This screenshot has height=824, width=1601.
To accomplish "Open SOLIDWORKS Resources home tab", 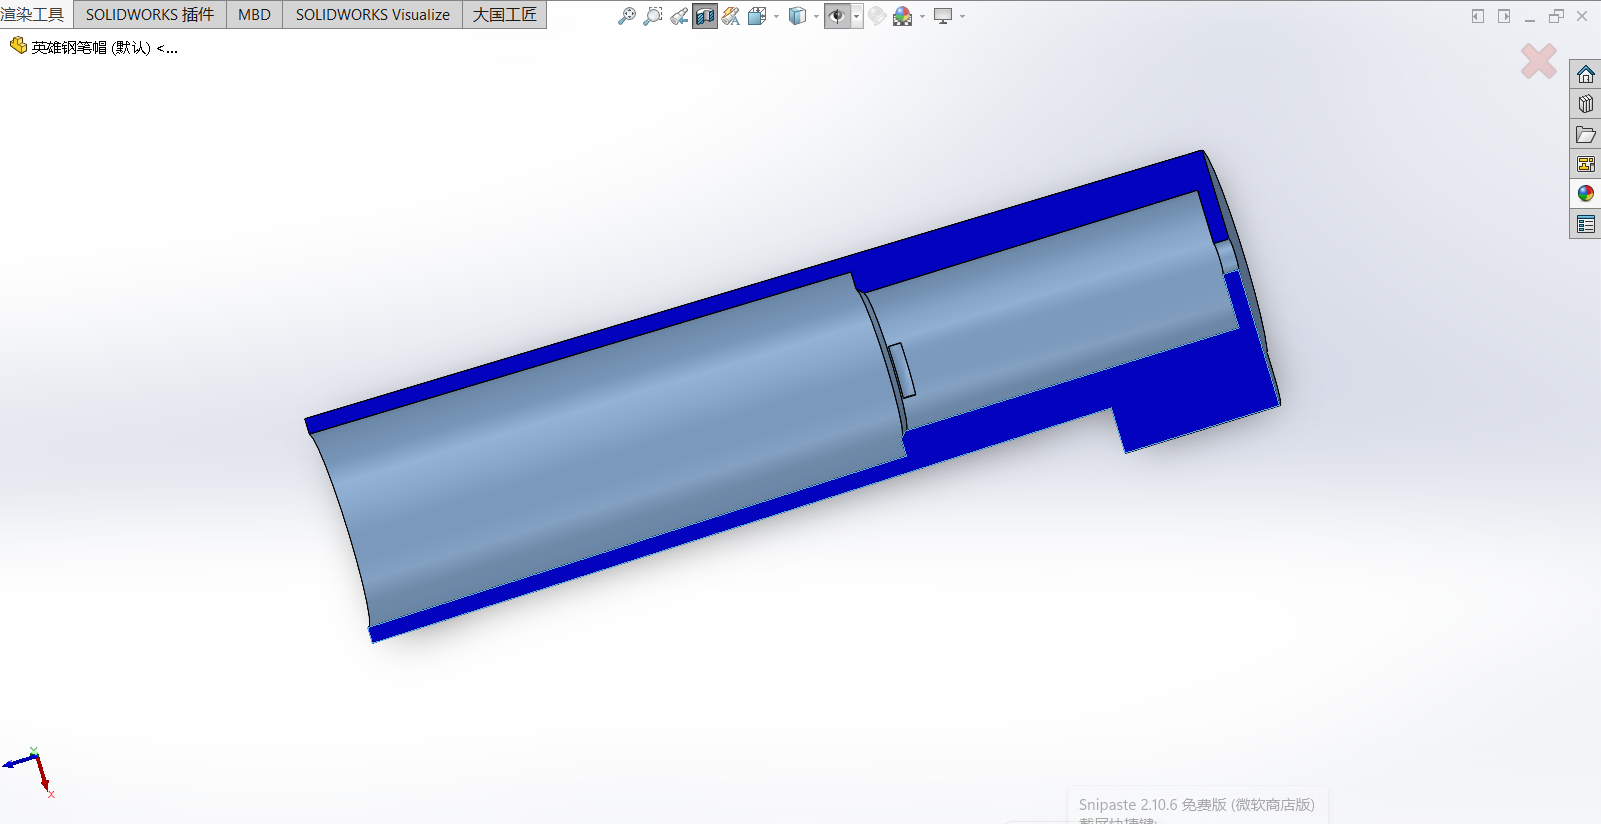I will (1585, 74).
